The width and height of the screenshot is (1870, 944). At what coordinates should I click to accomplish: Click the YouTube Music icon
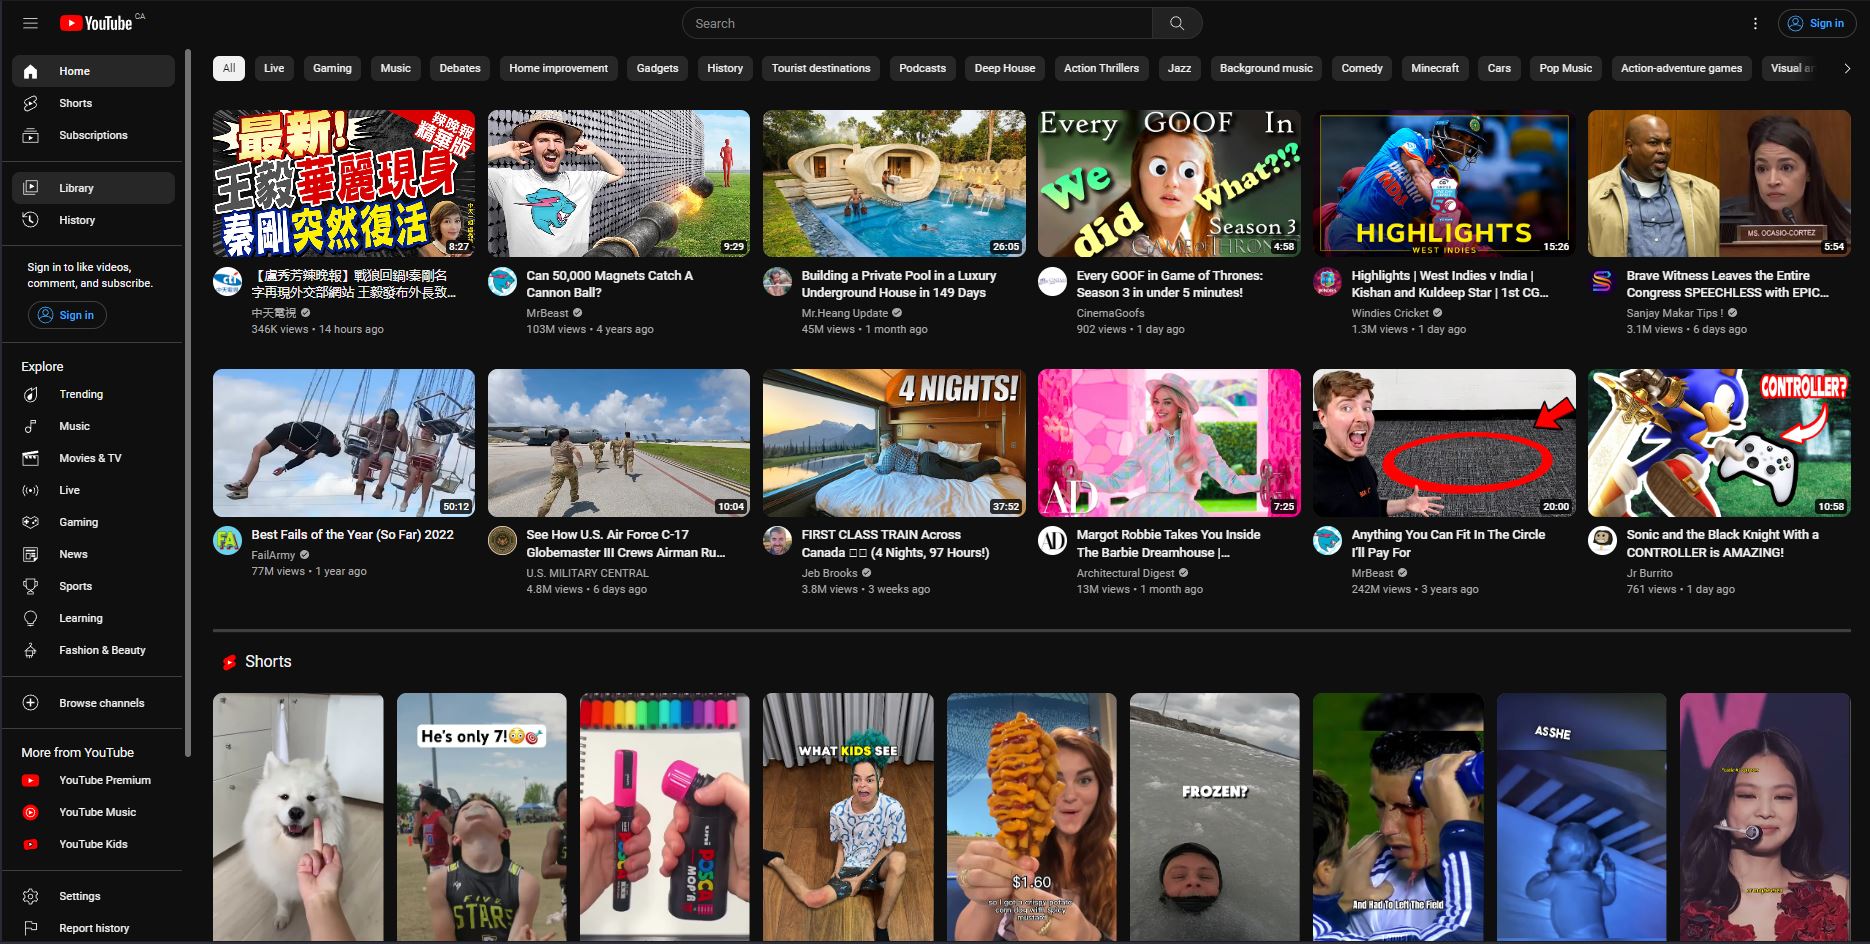pos(31,812)
